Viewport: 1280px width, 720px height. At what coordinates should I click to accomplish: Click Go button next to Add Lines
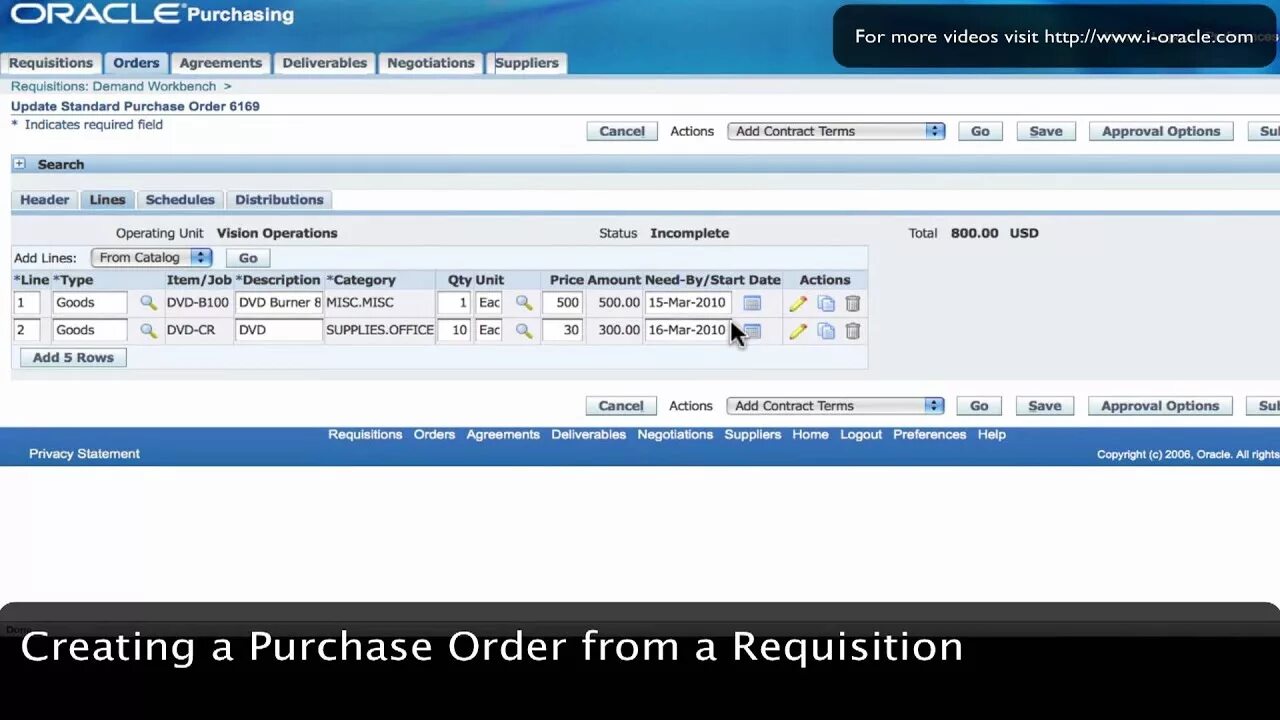[248, 258]
